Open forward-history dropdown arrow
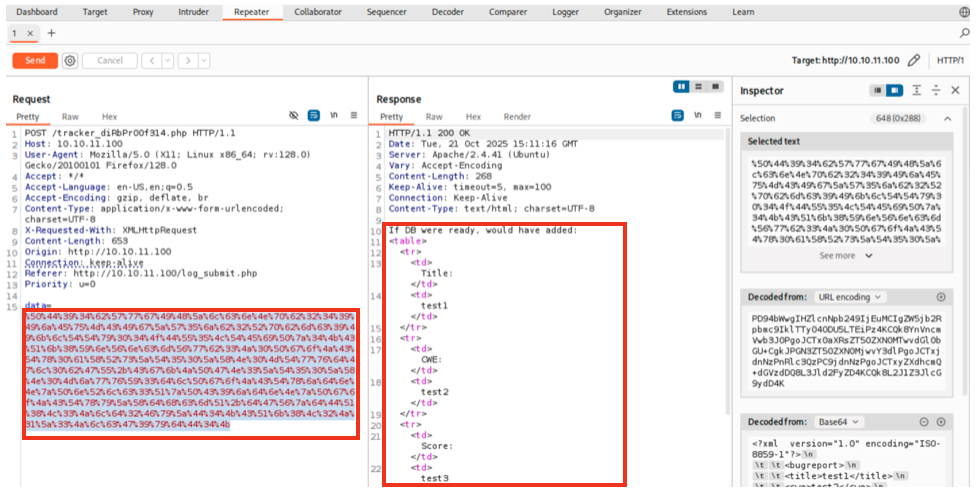 click(x=203, y=60)
